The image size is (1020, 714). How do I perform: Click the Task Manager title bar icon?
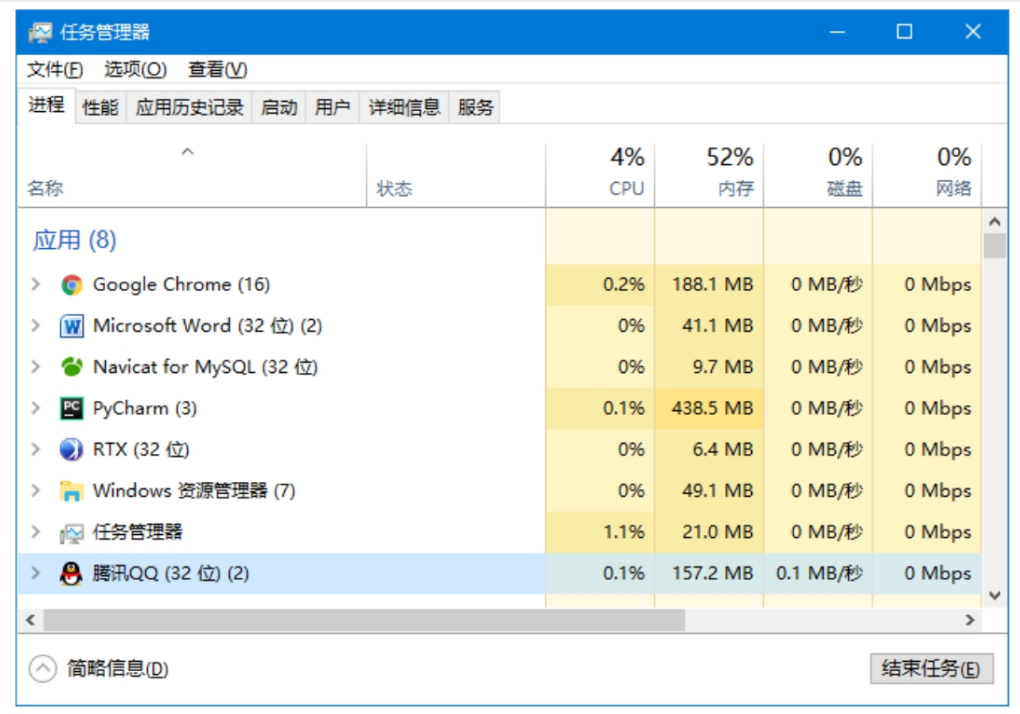(40, 32)
